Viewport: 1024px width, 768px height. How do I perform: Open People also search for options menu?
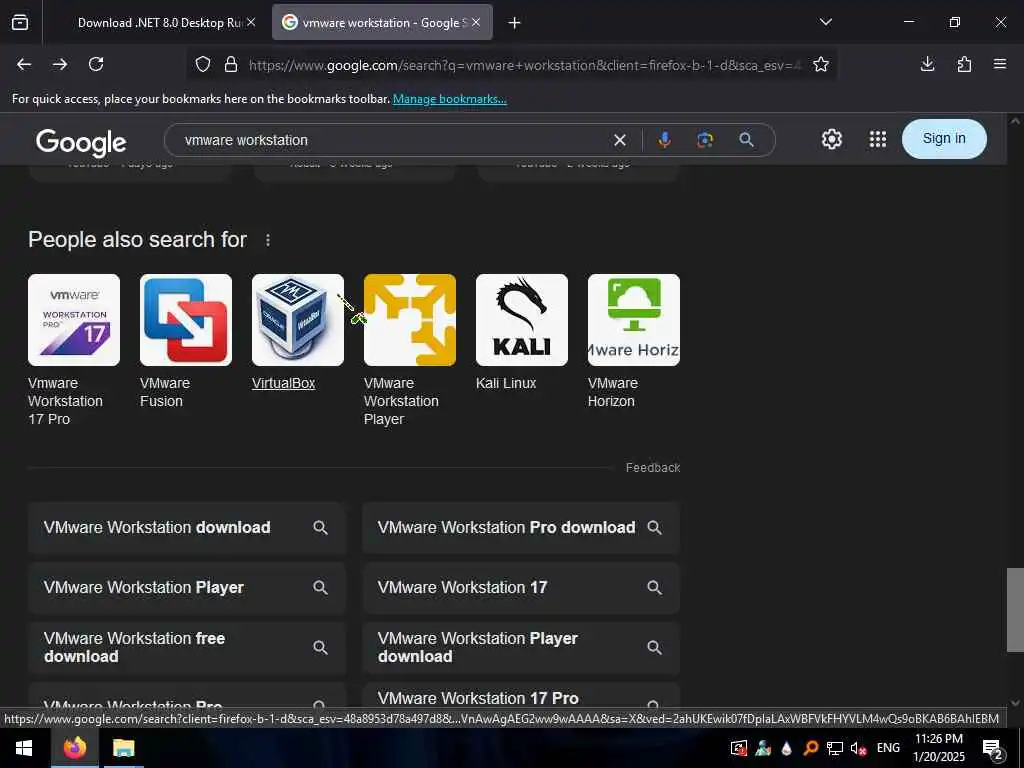point(268,240)
